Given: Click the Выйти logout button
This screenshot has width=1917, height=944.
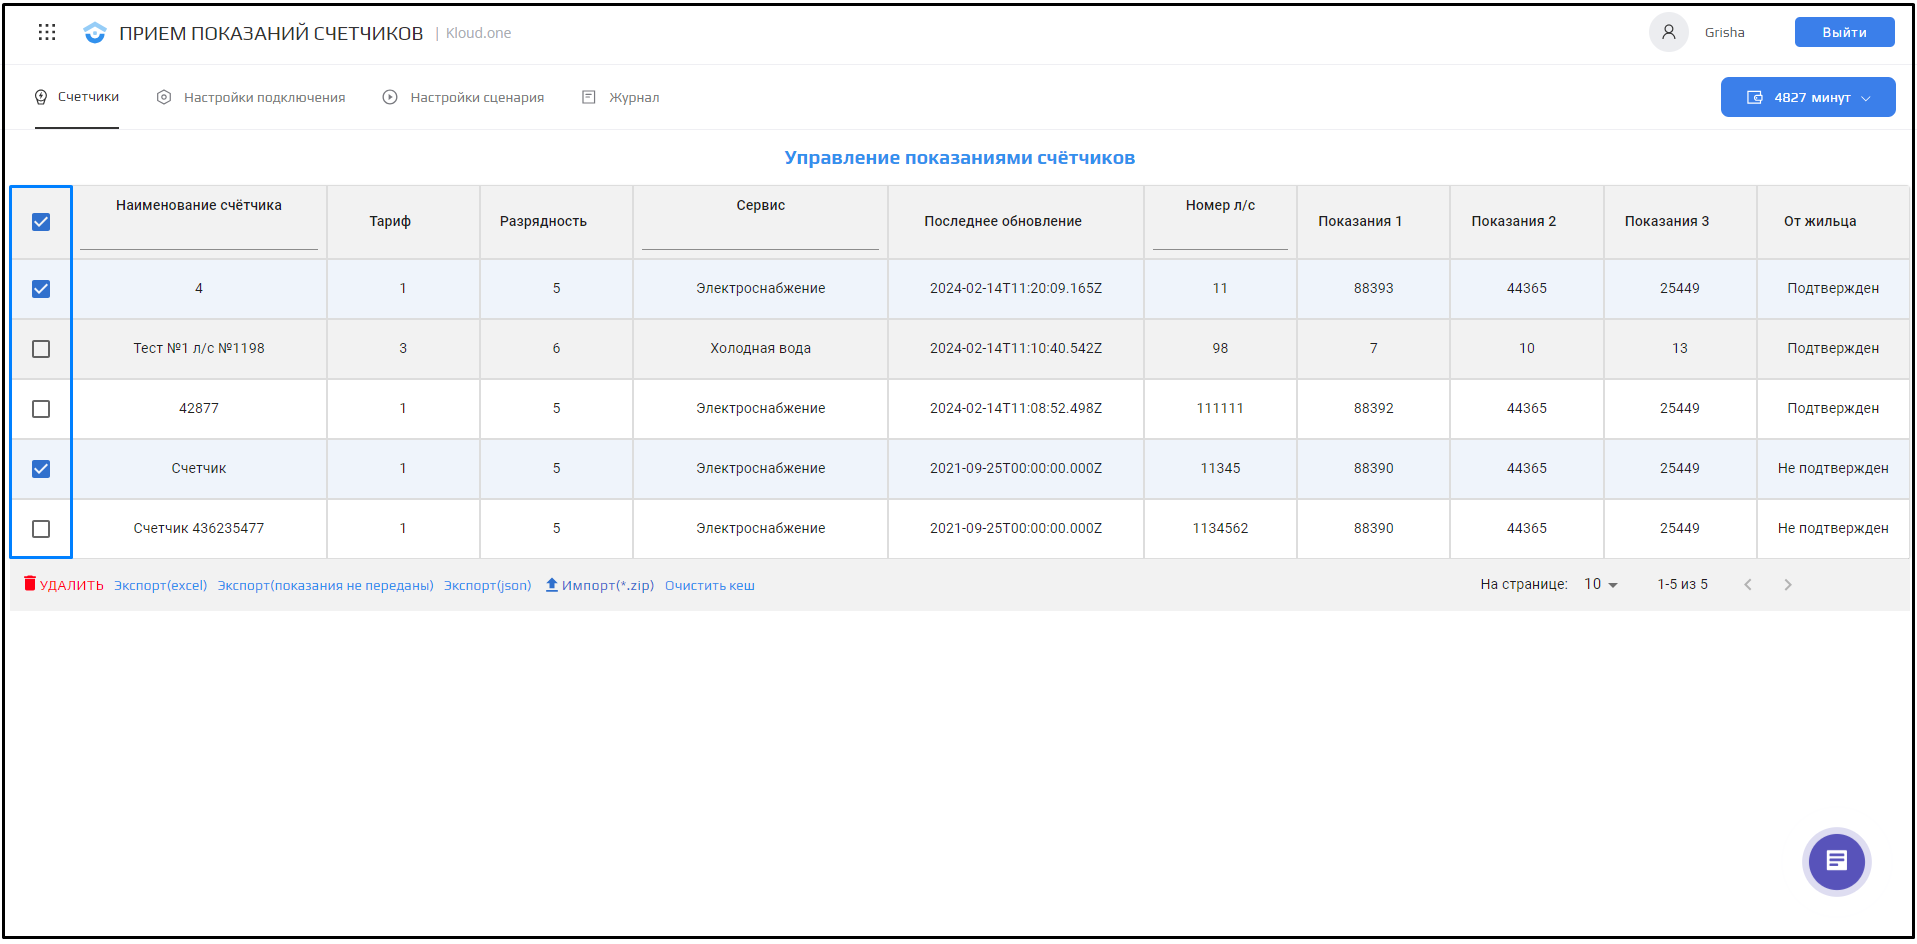Looking at the screenshot, I should pos(1844,32).
